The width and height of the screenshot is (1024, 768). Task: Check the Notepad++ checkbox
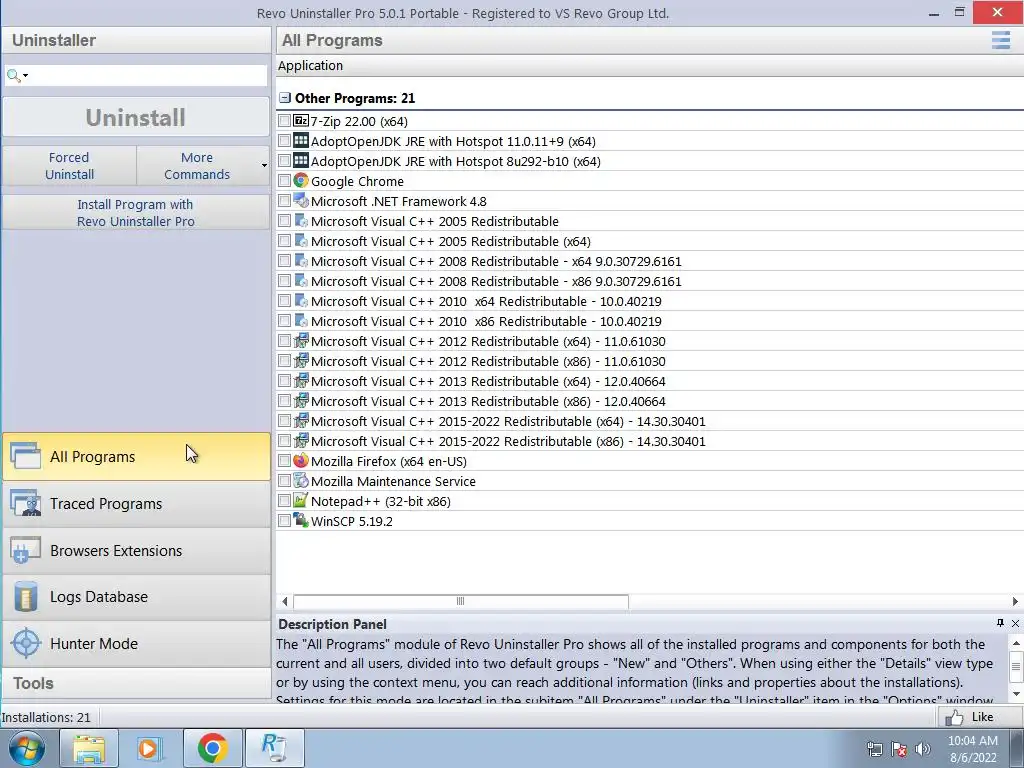(x=284, y=501)
